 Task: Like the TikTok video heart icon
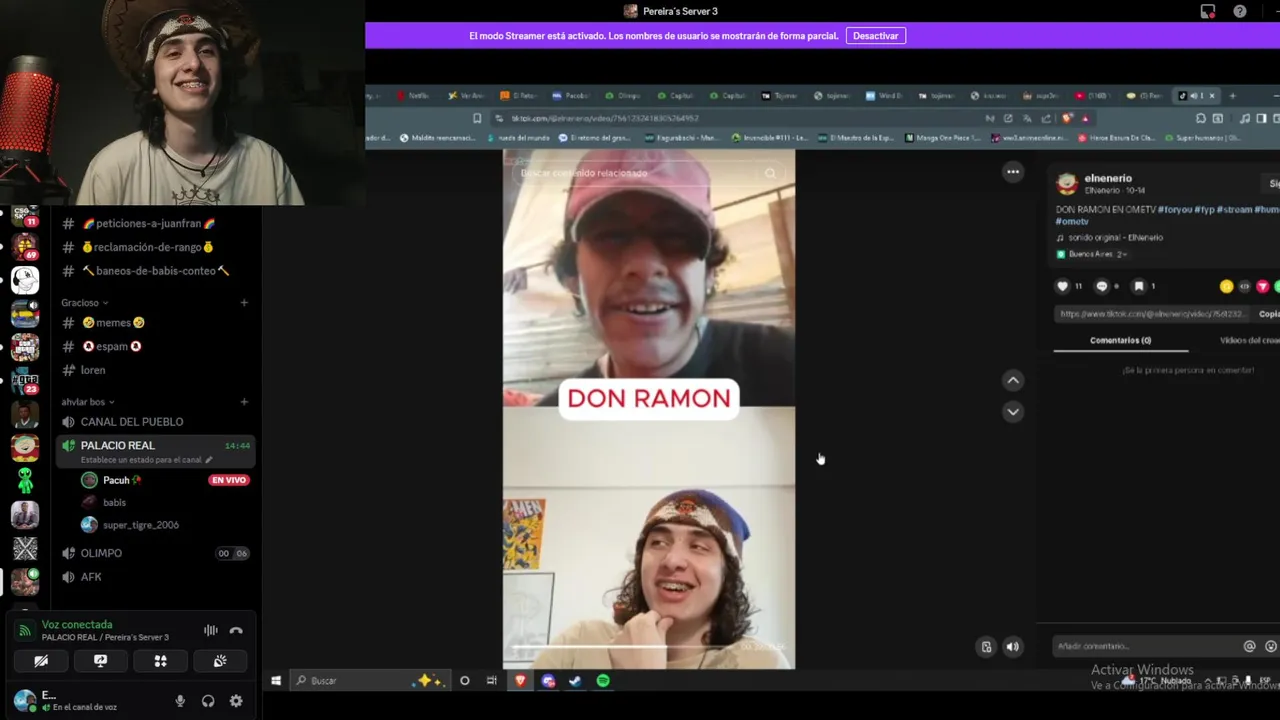click(1063, 286)
